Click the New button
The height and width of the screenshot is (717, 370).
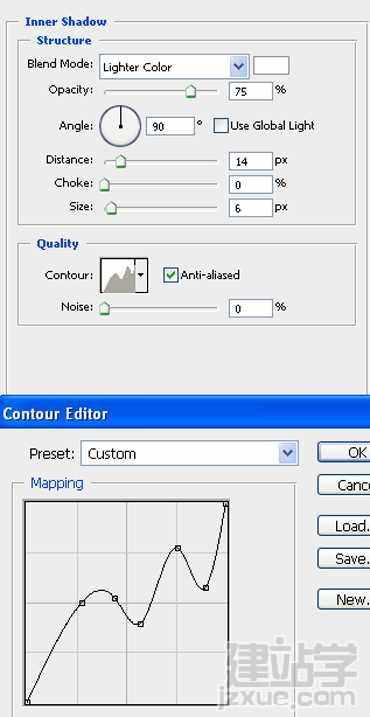343,599
